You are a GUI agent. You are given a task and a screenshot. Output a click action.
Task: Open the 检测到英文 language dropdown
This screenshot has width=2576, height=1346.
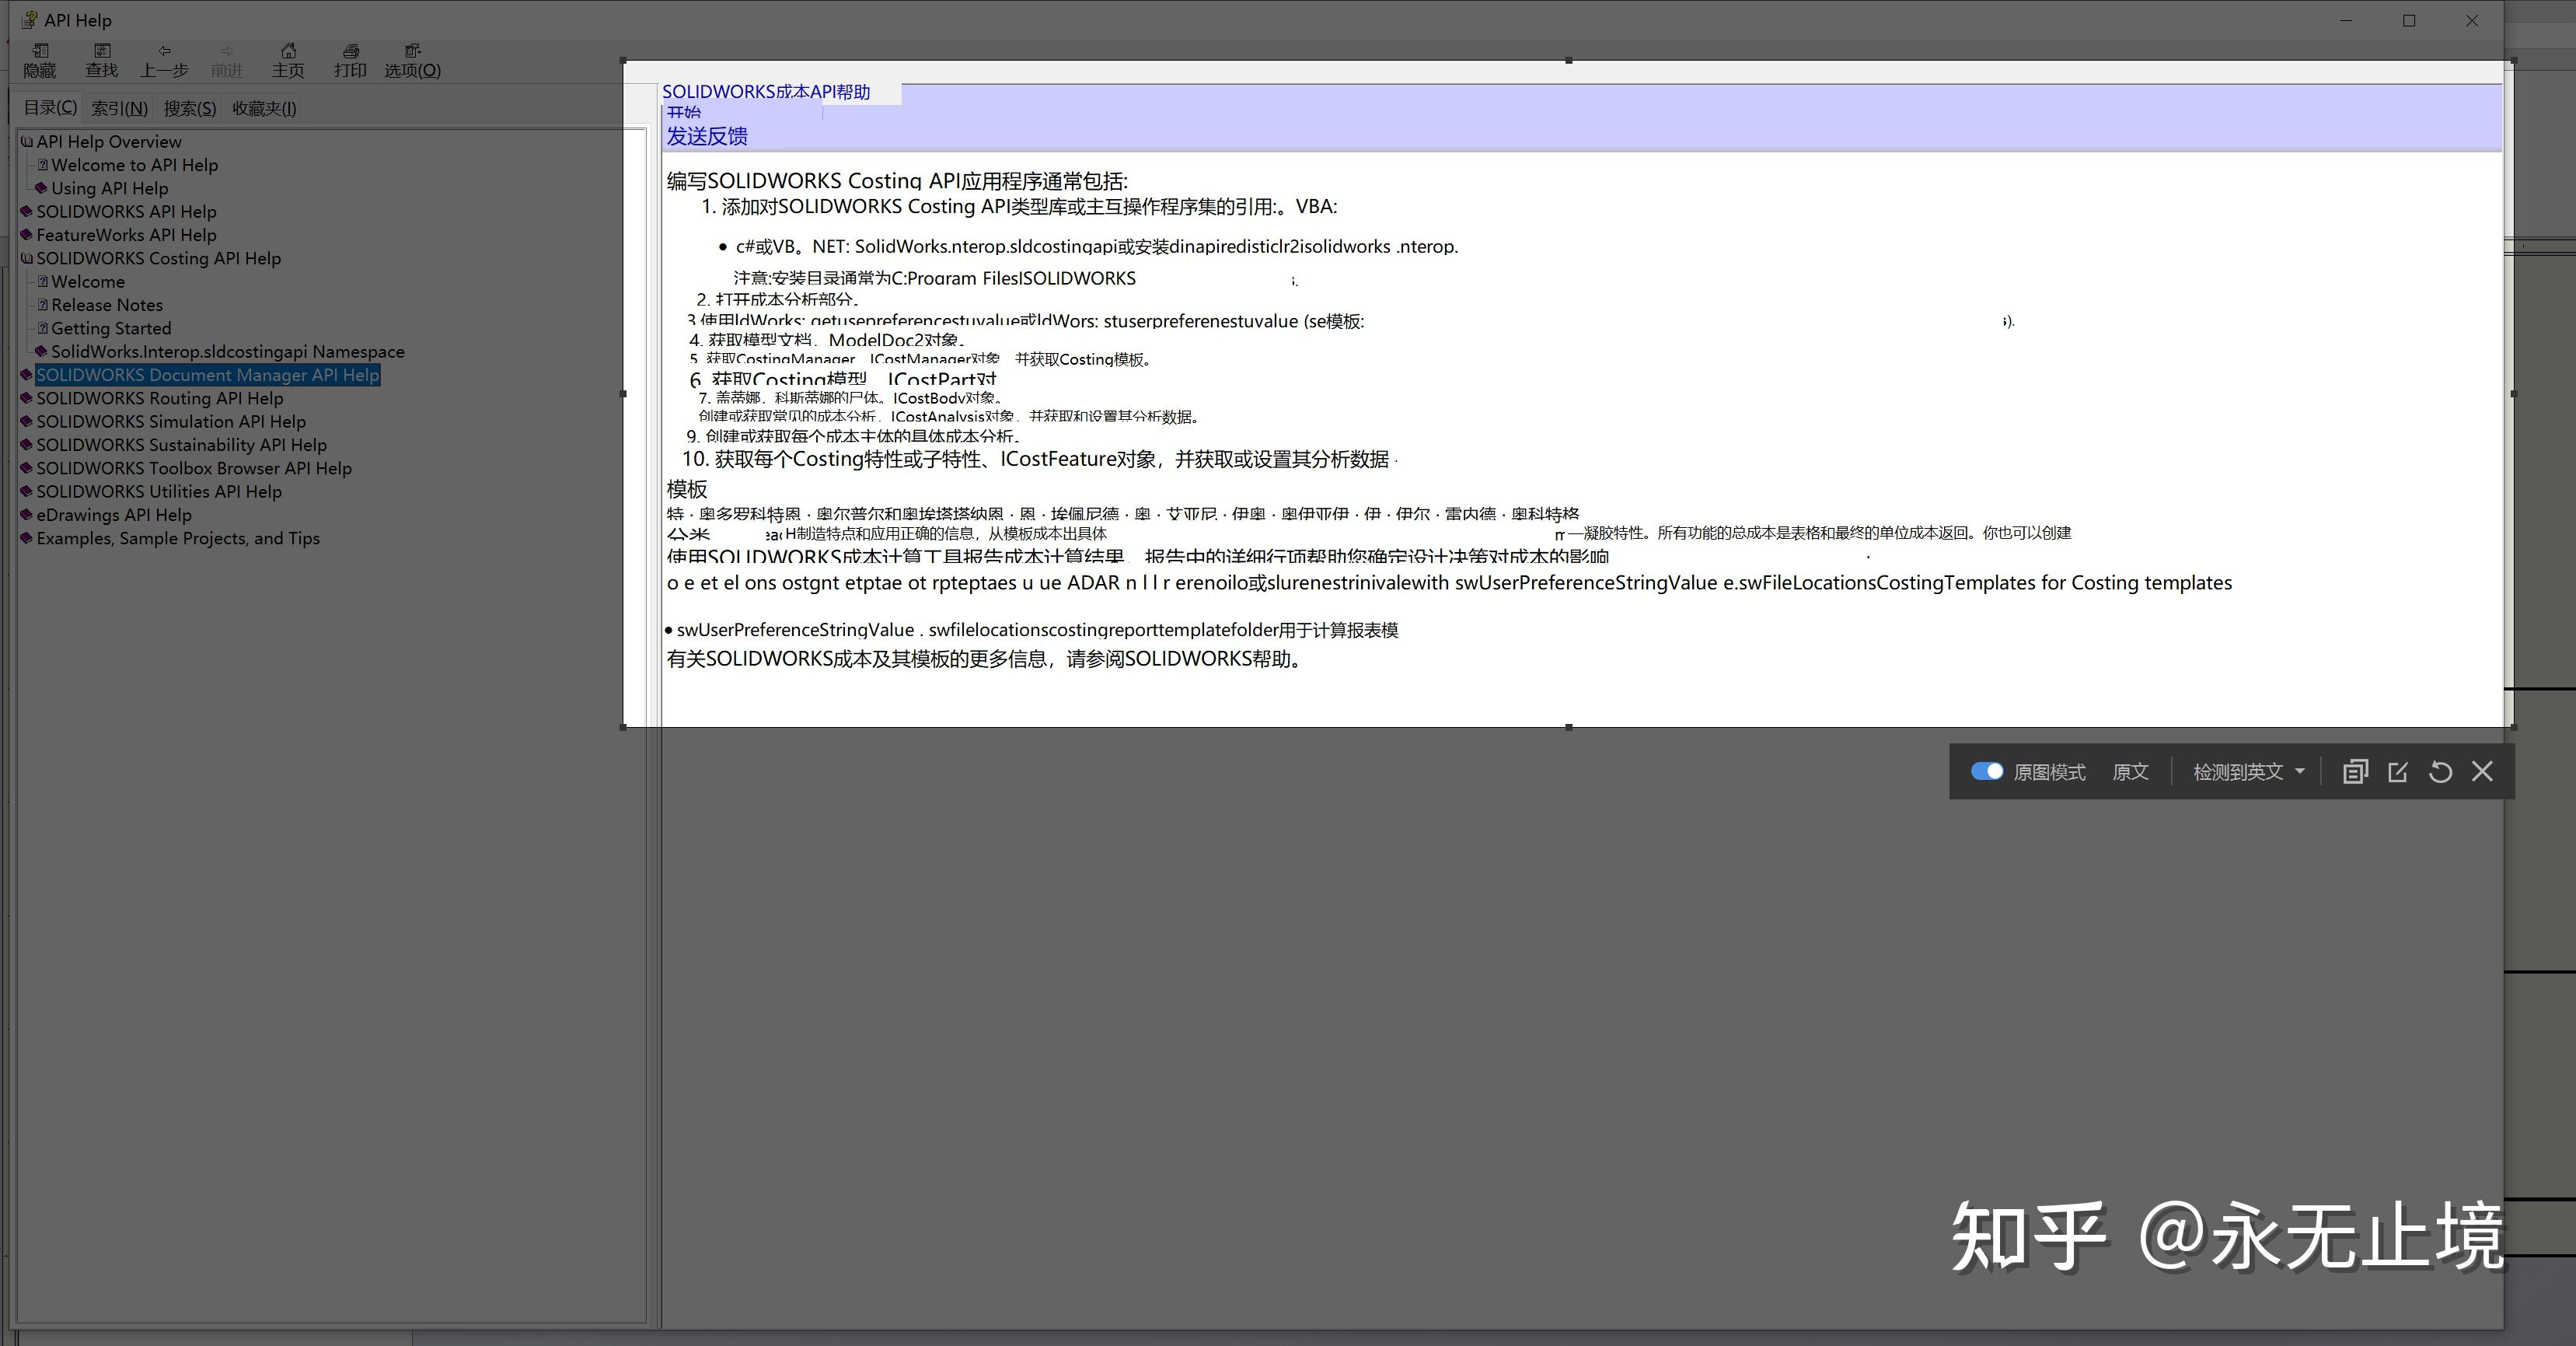coord(2247,772)
